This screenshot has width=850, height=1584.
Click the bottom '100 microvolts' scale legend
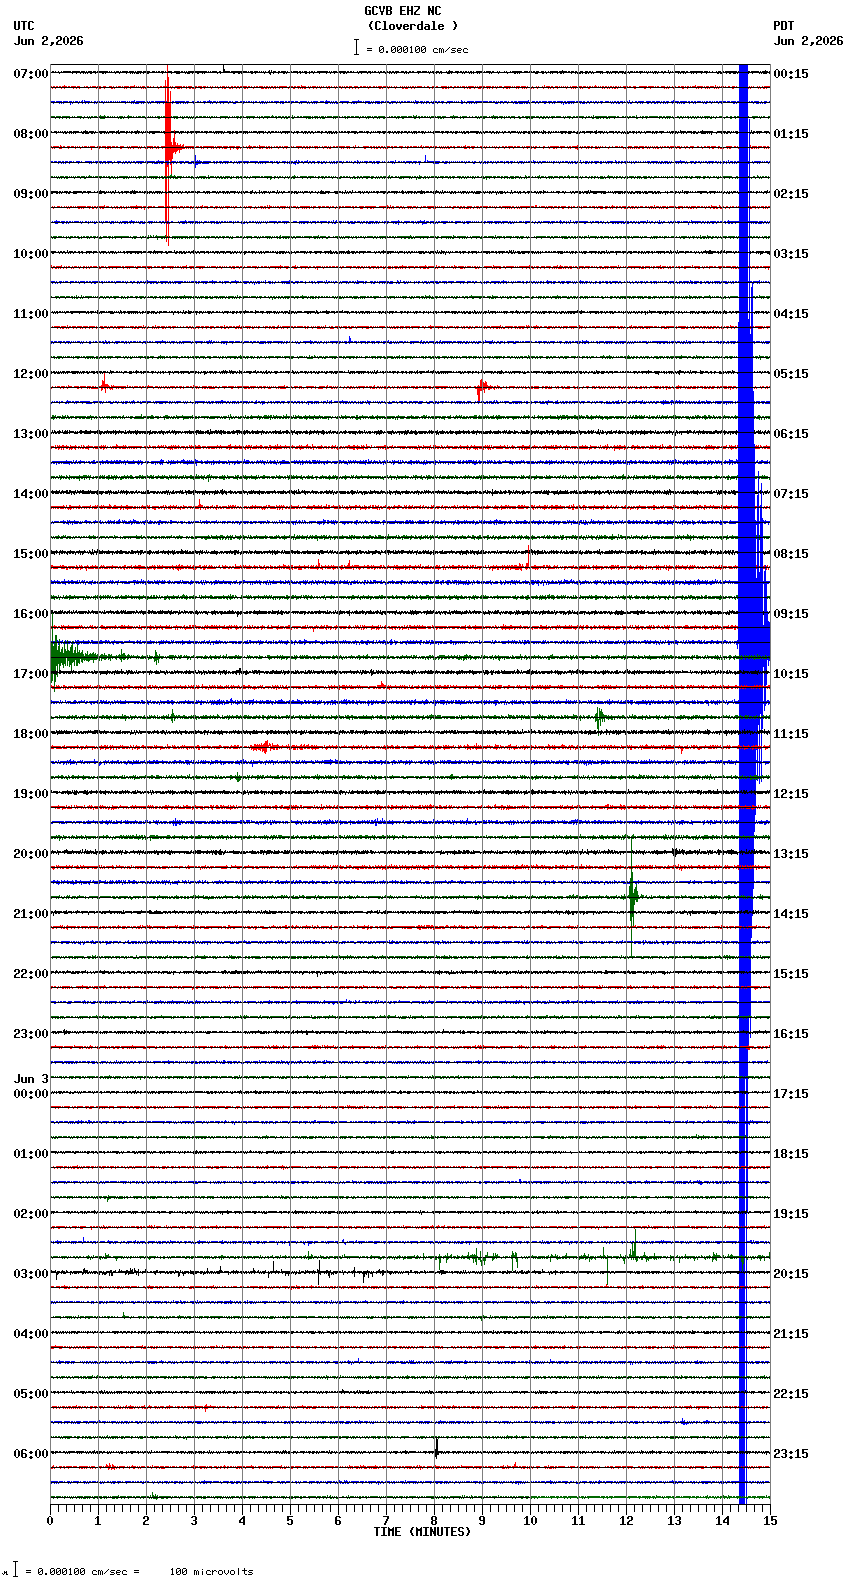pyautogui.click(x=211, y=1572)
